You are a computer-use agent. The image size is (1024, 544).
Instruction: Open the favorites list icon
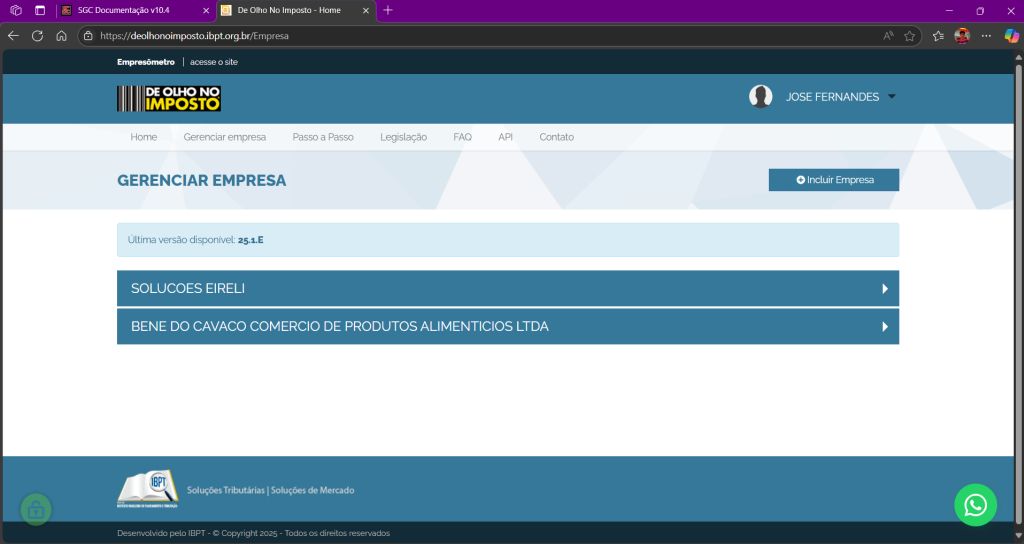[938, 36]
